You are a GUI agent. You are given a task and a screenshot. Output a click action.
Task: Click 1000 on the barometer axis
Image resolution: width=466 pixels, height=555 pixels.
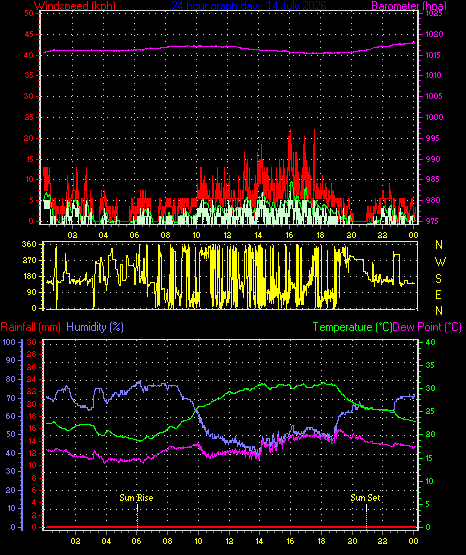tap(434, 117)
